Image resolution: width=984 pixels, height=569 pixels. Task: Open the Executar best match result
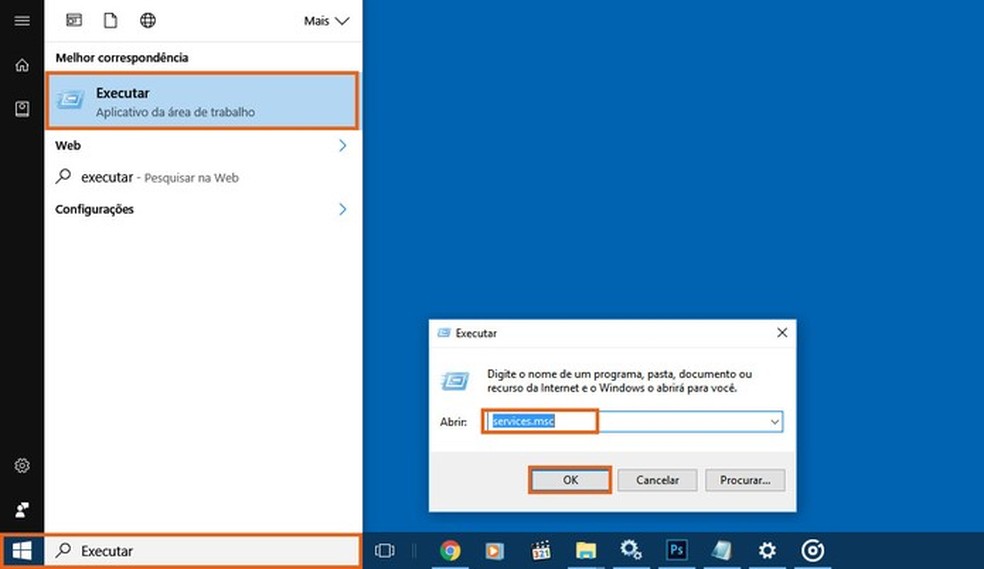[x=202, y=101]
